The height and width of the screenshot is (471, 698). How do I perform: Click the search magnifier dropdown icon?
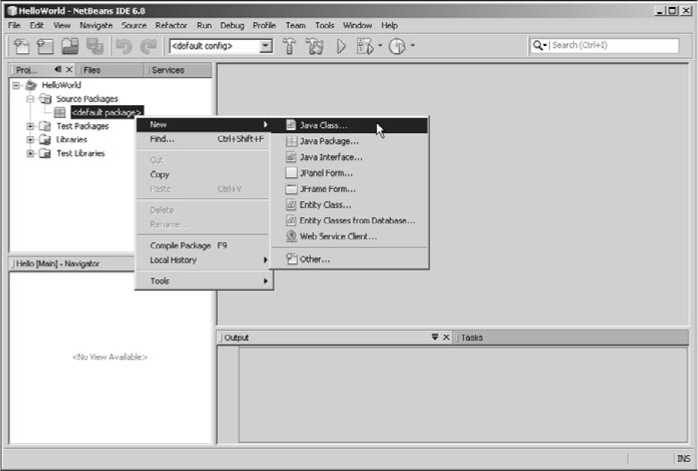(540, 45)
